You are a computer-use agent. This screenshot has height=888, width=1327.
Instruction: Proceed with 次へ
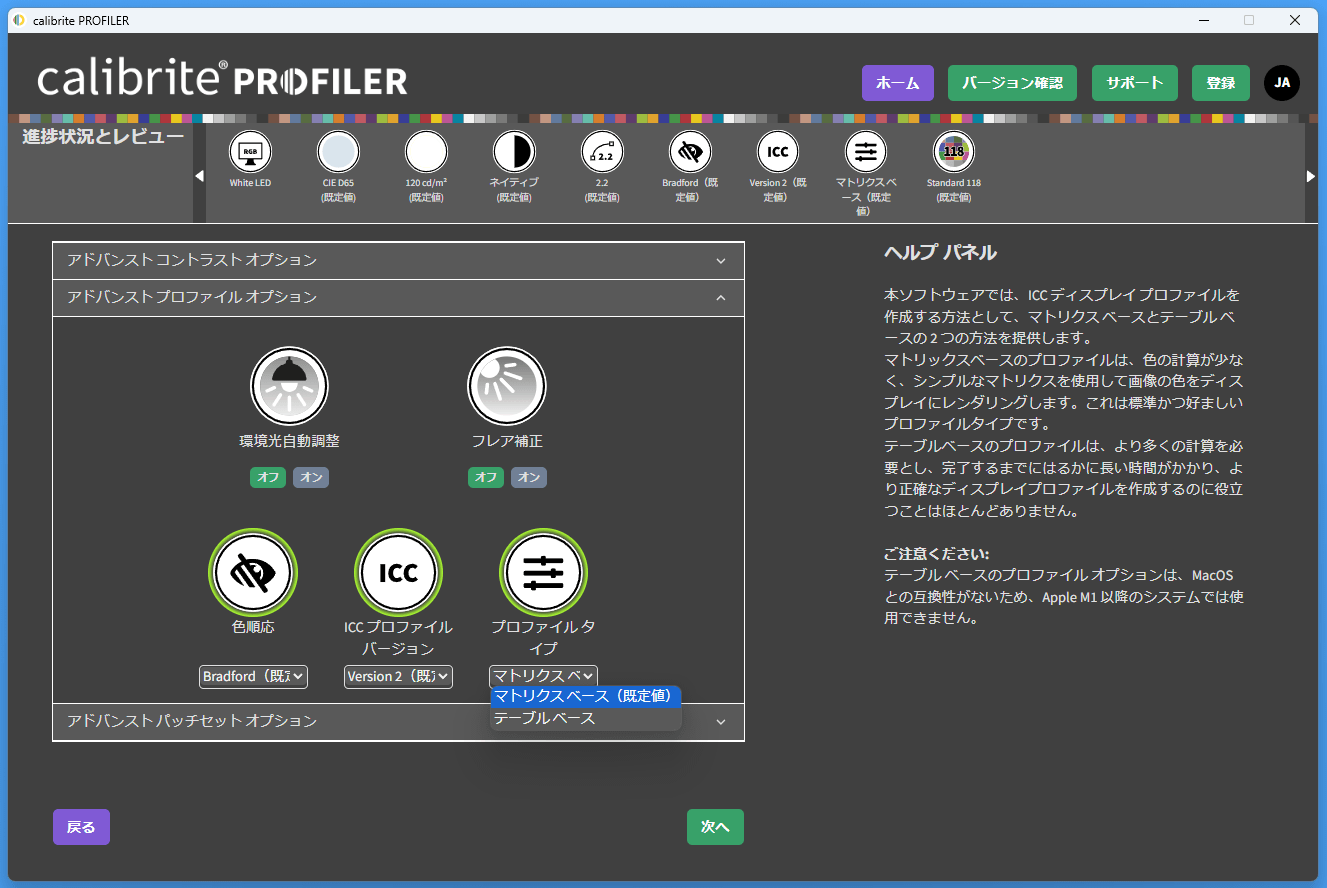coord(715,827)
